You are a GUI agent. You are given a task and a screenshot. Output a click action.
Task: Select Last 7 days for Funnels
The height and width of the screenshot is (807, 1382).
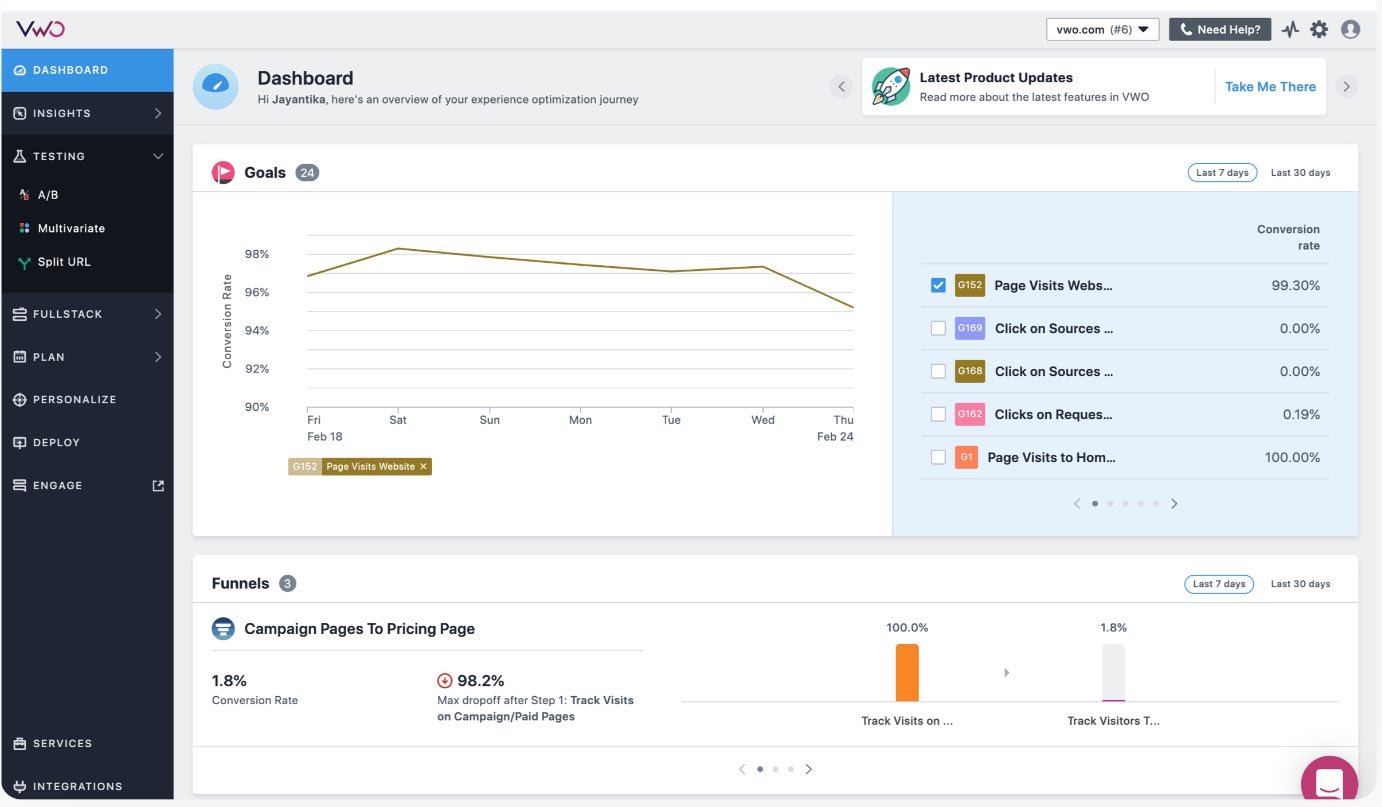(1219, 582)
